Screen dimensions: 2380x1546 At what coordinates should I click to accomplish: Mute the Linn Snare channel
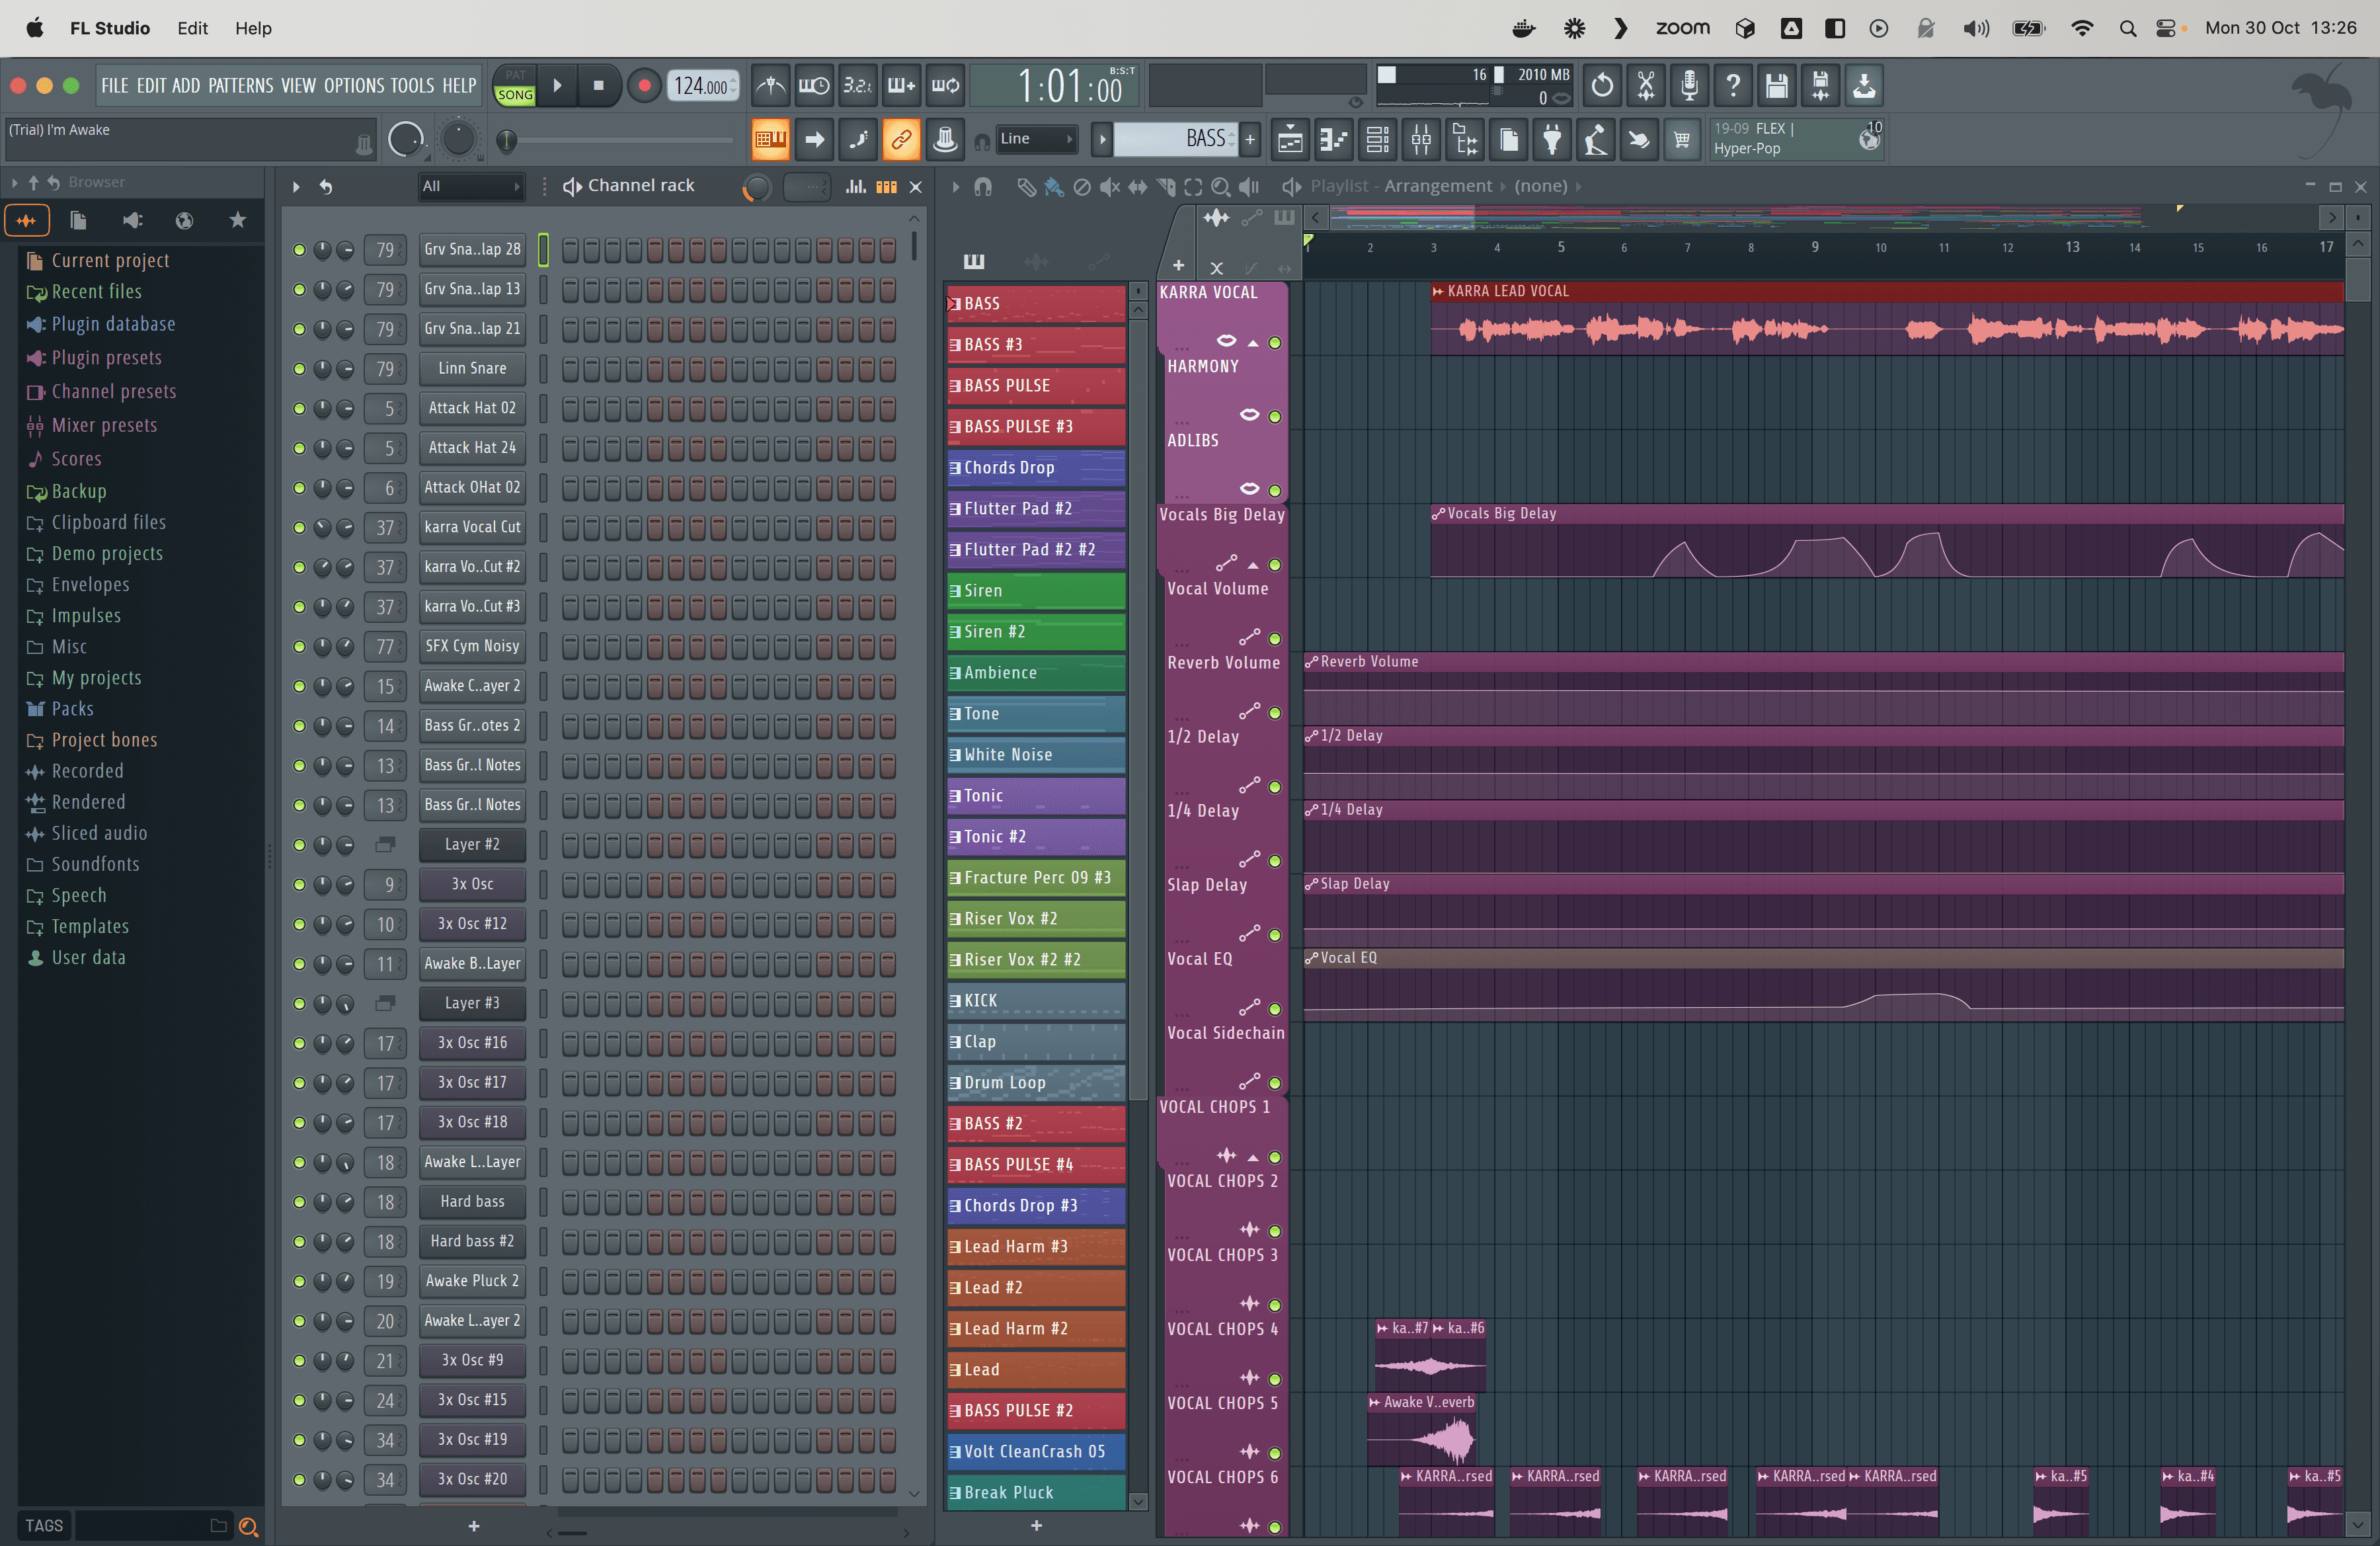pos(299,369)
